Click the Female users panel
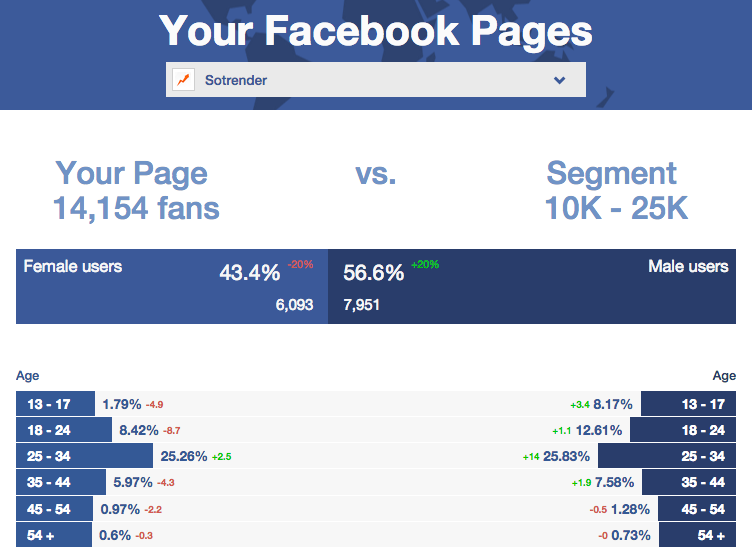 coord(172,286)
